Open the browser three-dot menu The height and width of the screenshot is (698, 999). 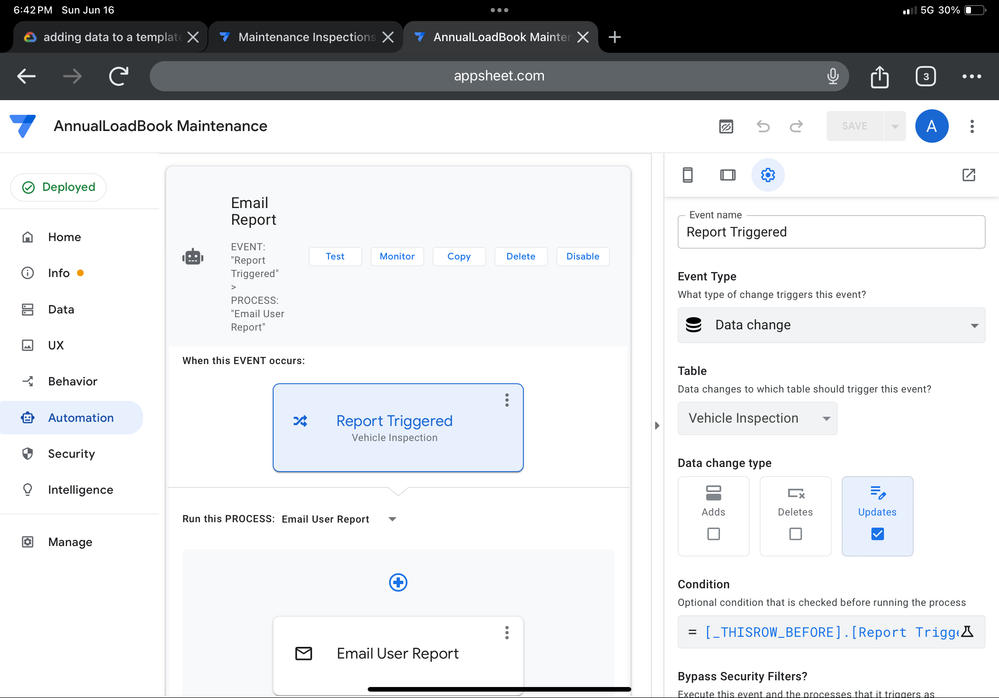972,76
